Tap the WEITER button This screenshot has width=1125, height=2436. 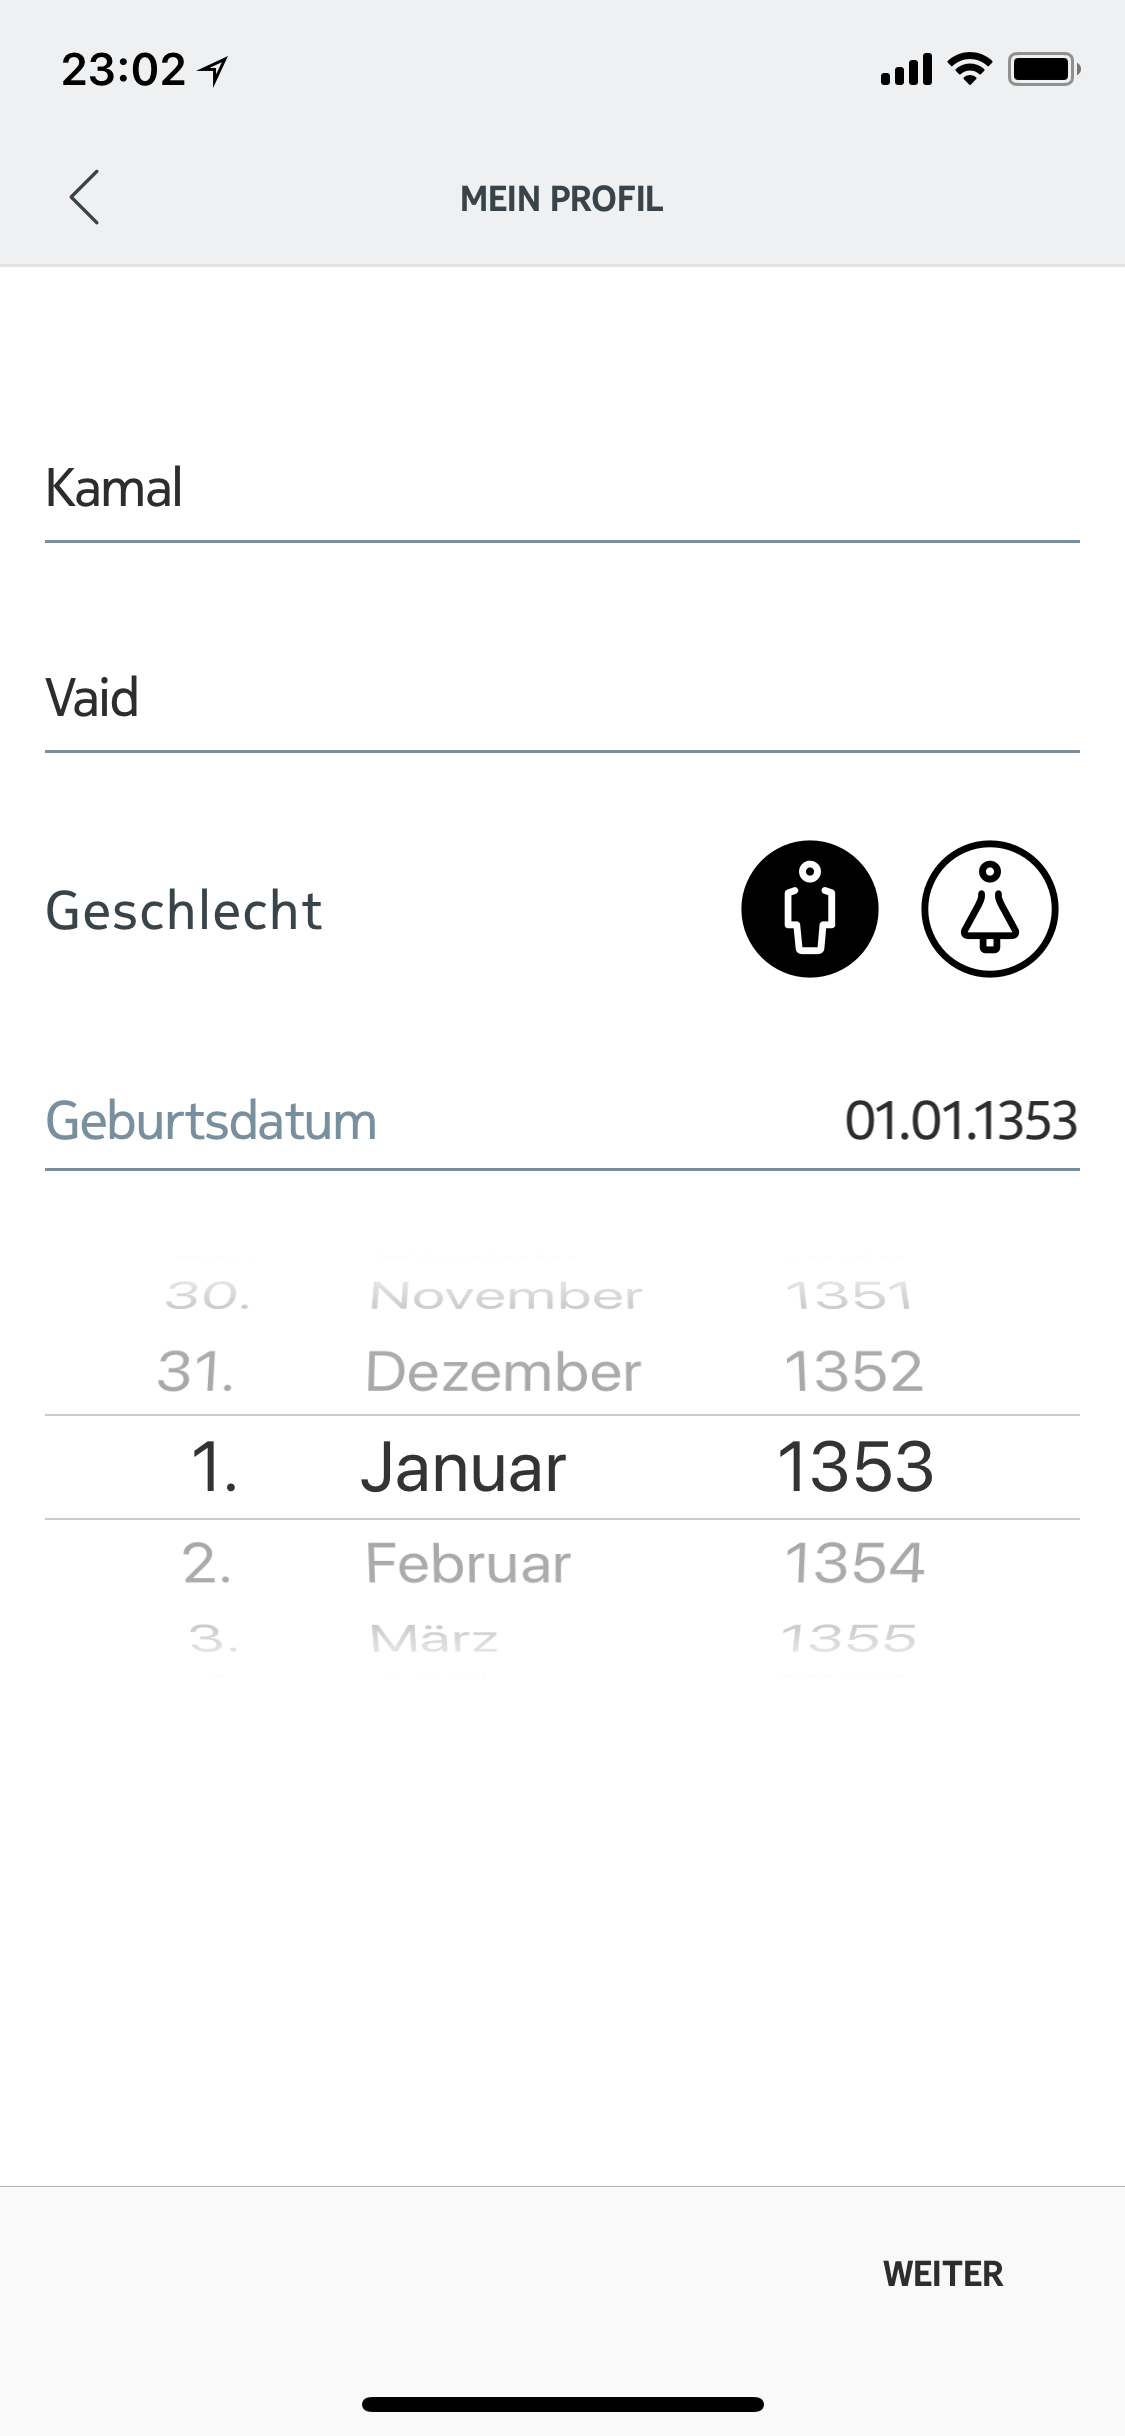point(942,2273)
